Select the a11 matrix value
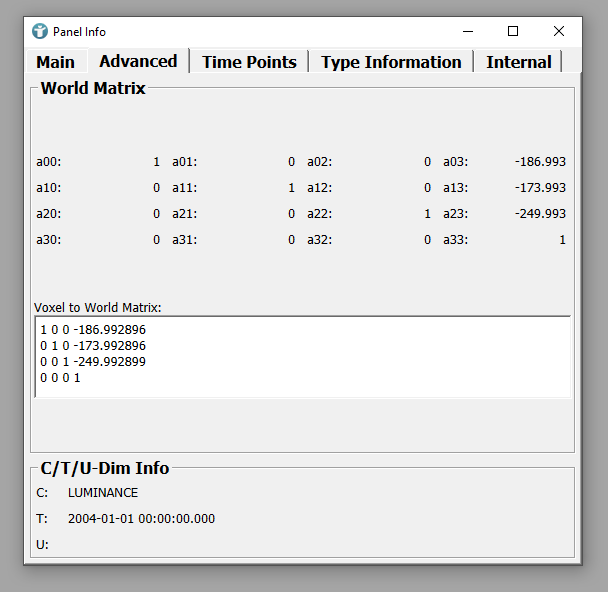The width and height of the screenshot is (608, 592). click(x=291, y=188)
